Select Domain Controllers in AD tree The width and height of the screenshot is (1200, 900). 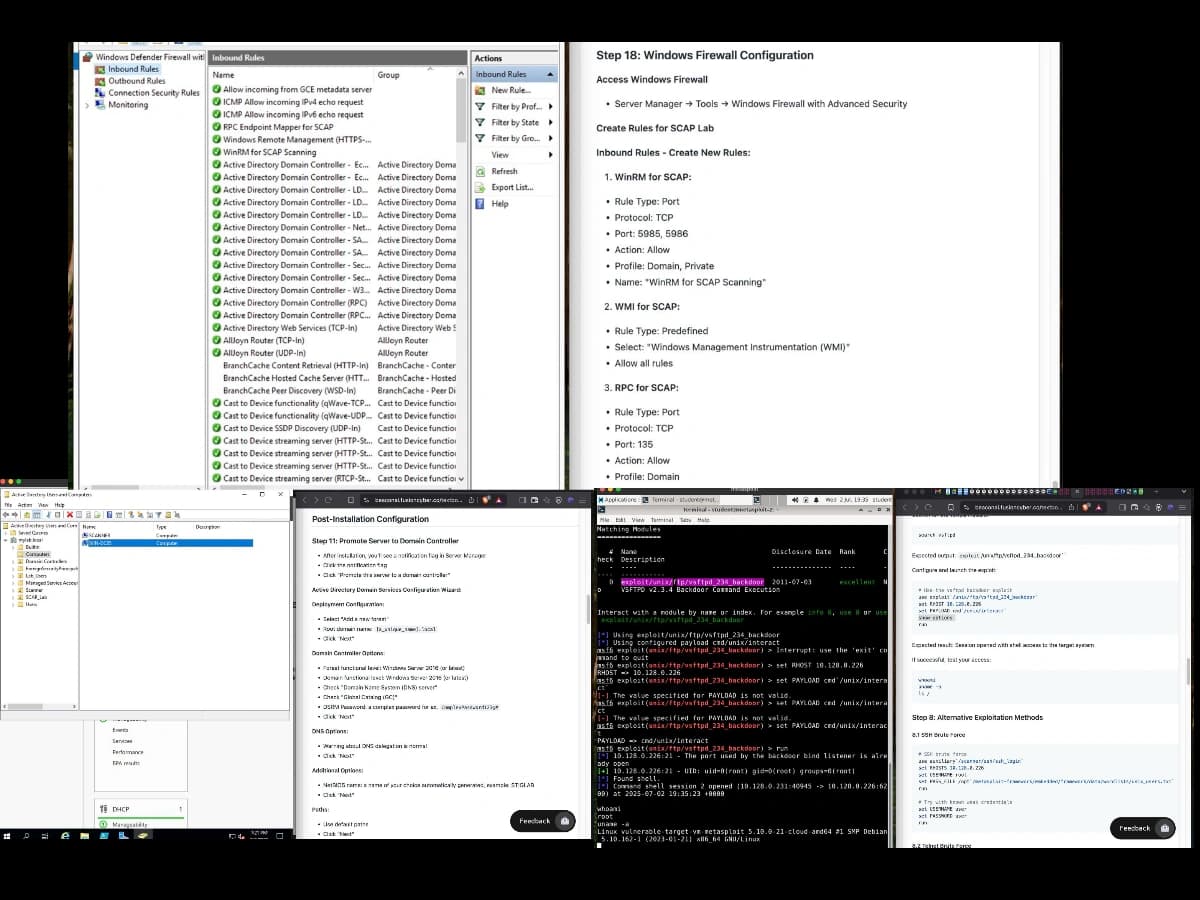click(44, 561)
